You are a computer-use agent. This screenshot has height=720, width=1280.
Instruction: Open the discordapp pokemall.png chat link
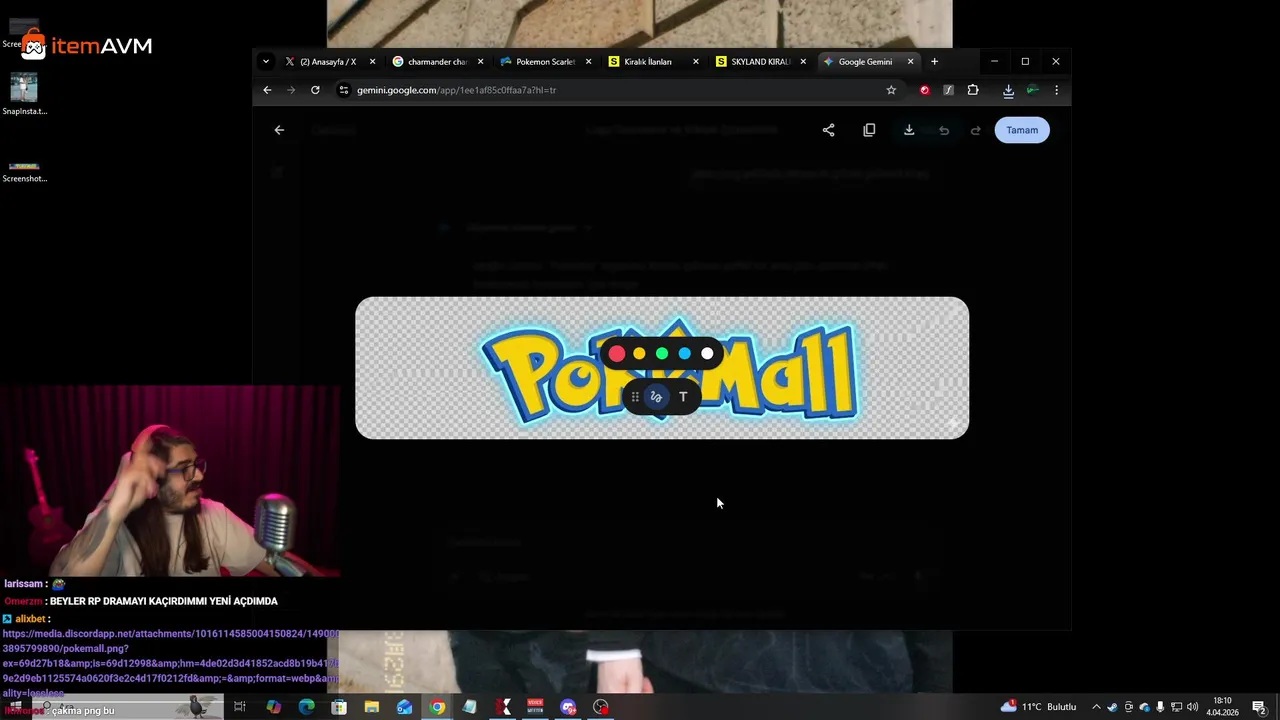pos(170,663)
